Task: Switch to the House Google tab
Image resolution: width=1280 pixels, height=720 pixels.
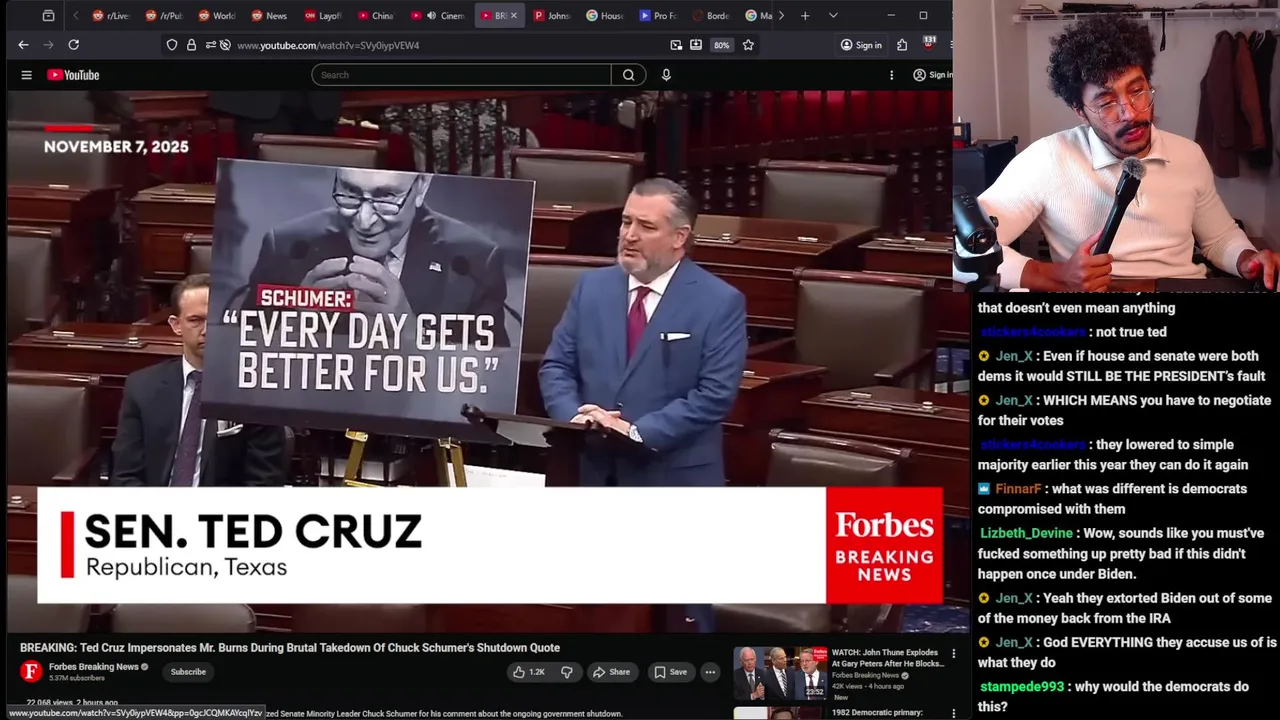Action: (x=606, y=16)
